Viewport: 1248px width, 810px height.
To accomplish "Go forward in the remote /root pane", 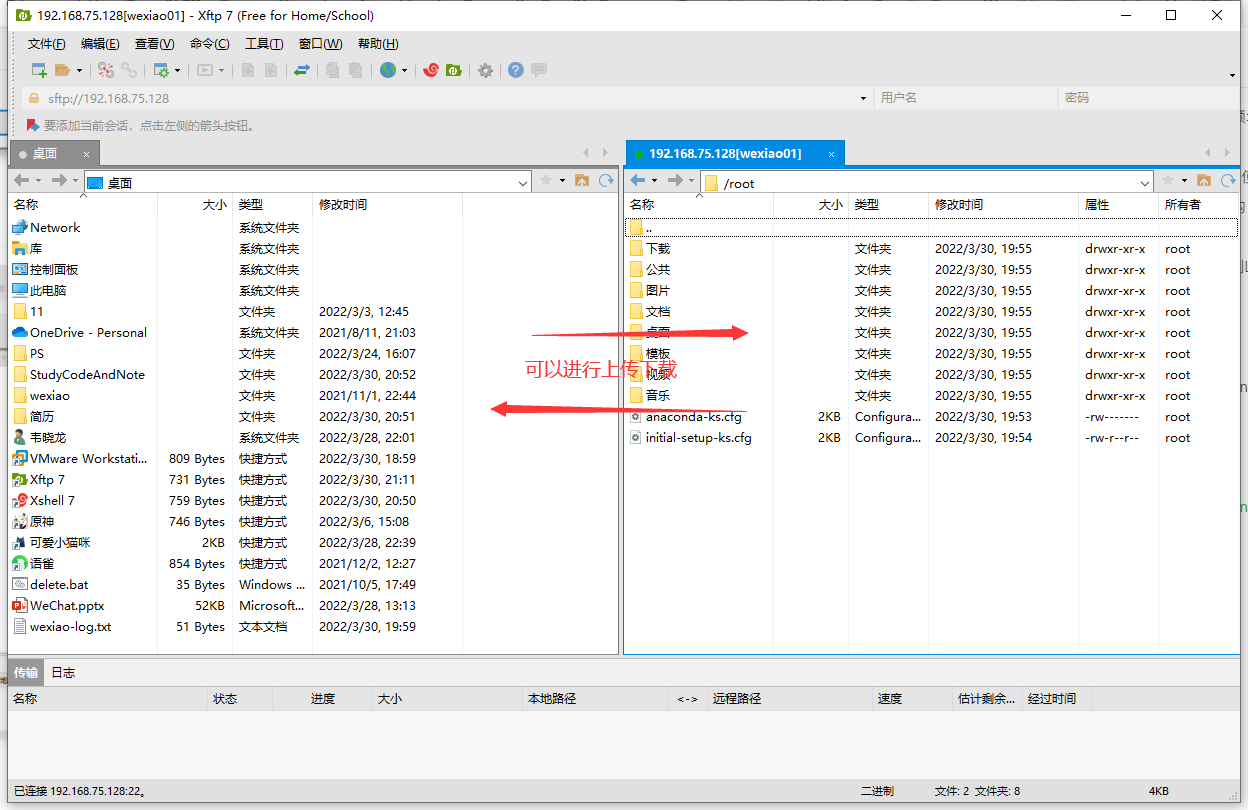I will [x=675, y=181].
